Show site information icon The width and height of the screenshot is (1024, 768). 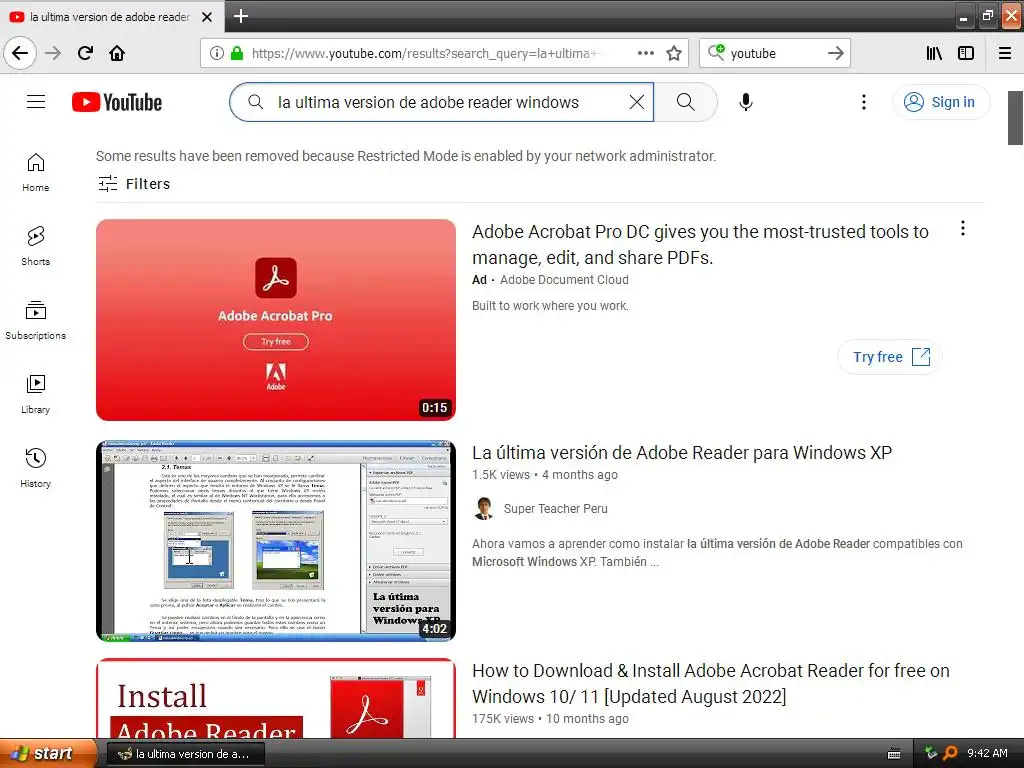tap(216, 53)
